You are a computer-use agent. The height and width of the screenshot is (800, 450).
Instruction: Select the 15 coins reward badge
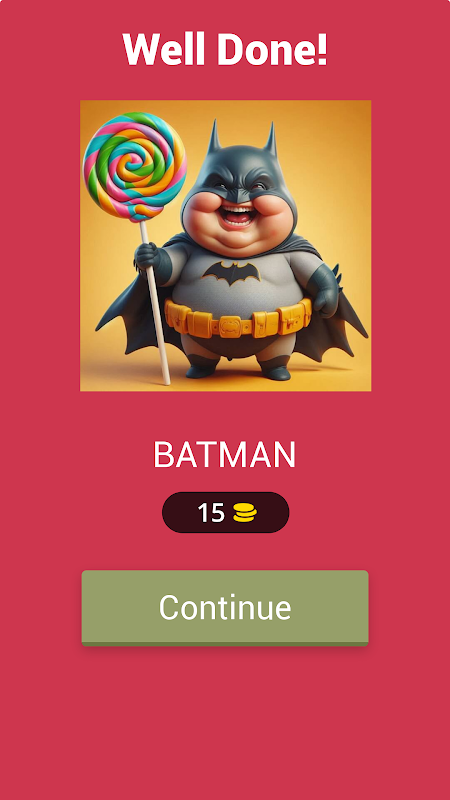pos(226,512)
